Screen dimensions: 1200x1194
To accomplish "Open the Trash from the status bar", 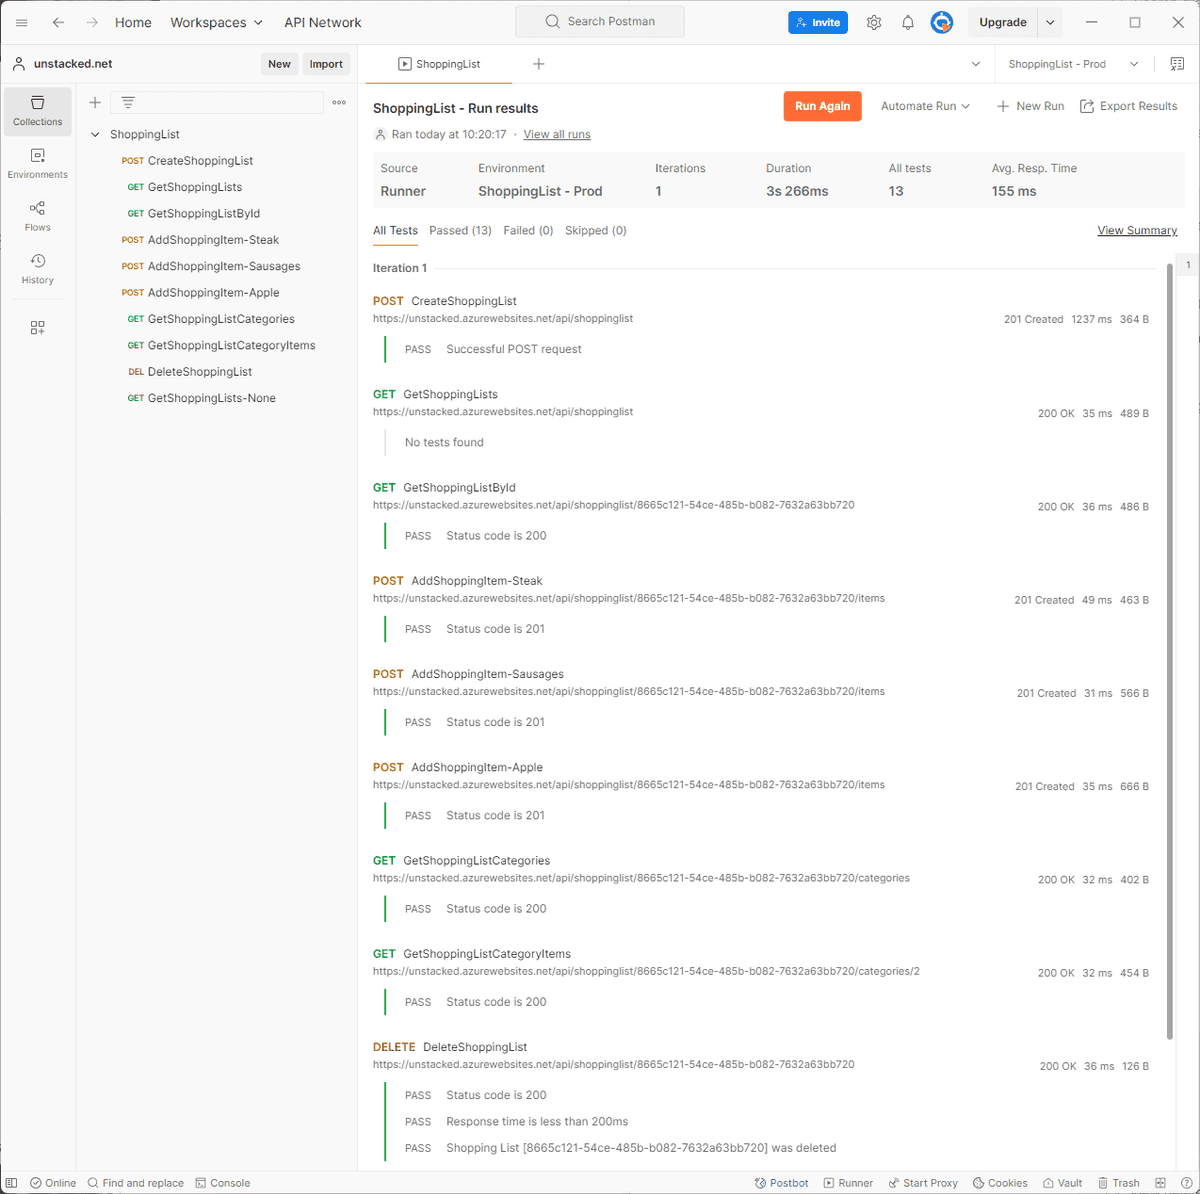I will click(1119, 1182).
